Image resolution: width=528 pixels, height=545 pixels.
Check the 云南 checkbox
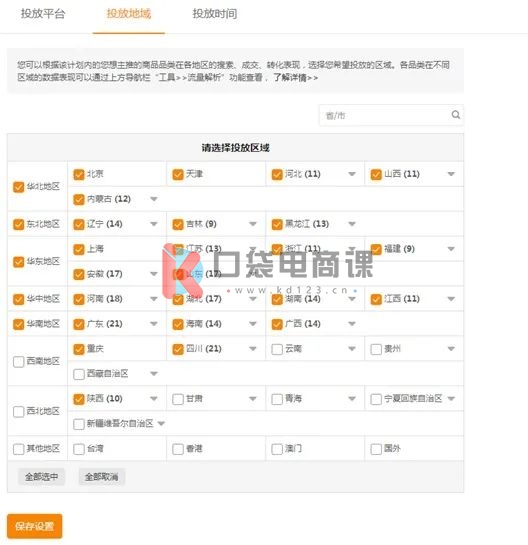pyautogui.click(x=277, y=349)
